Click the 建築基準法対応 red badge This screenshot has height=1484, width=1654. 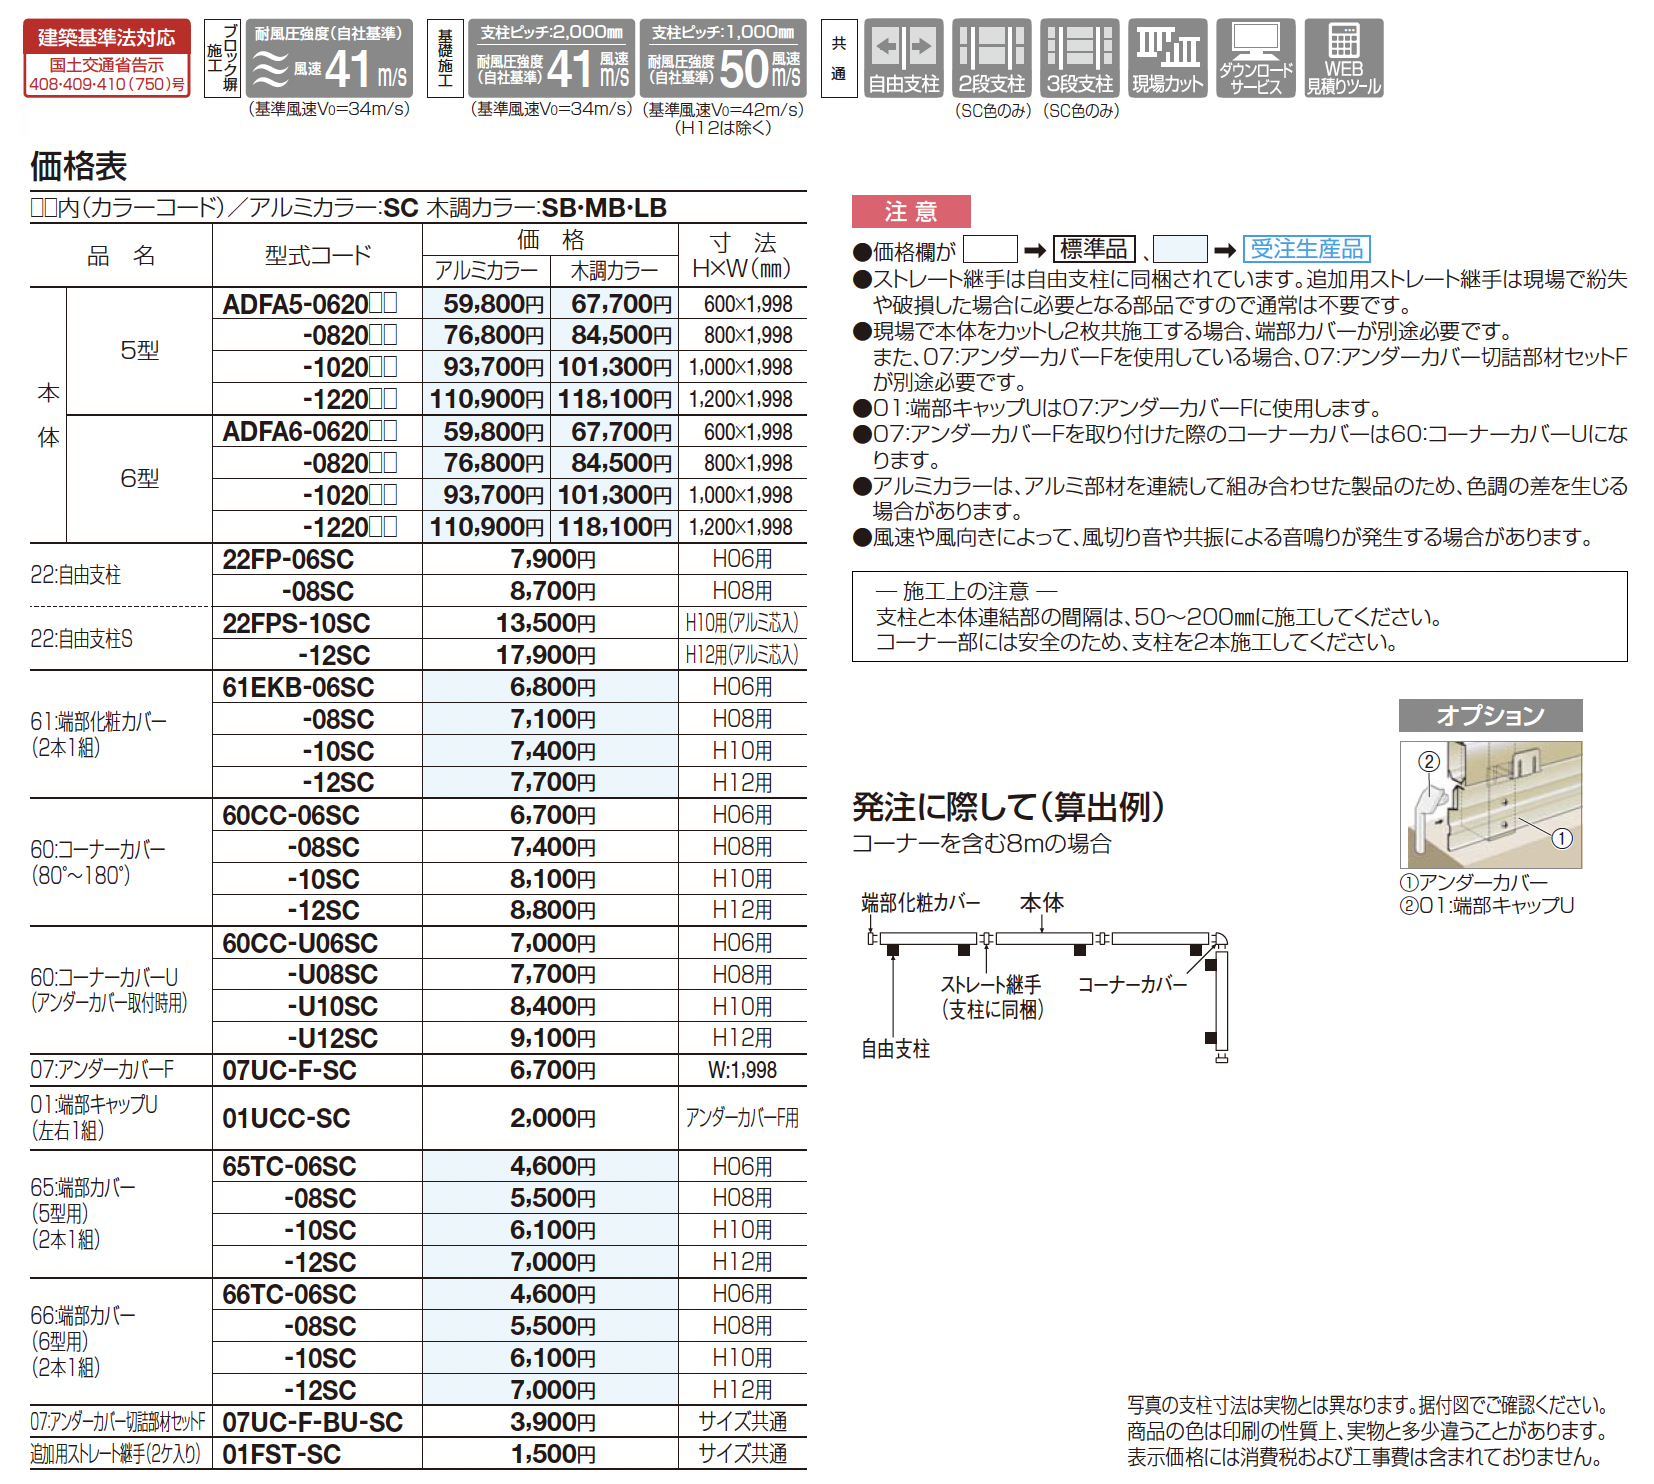tap(107, 58)
